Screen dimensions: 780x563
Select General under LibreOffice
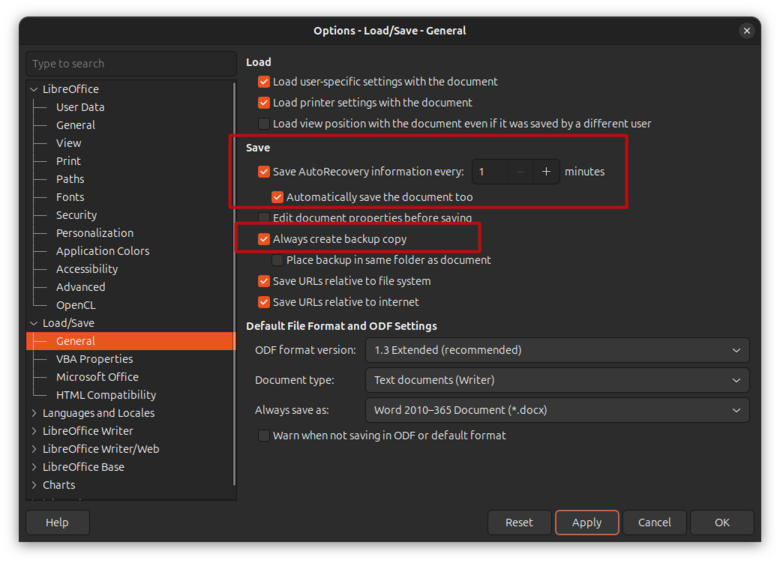(x=75, y=125)
